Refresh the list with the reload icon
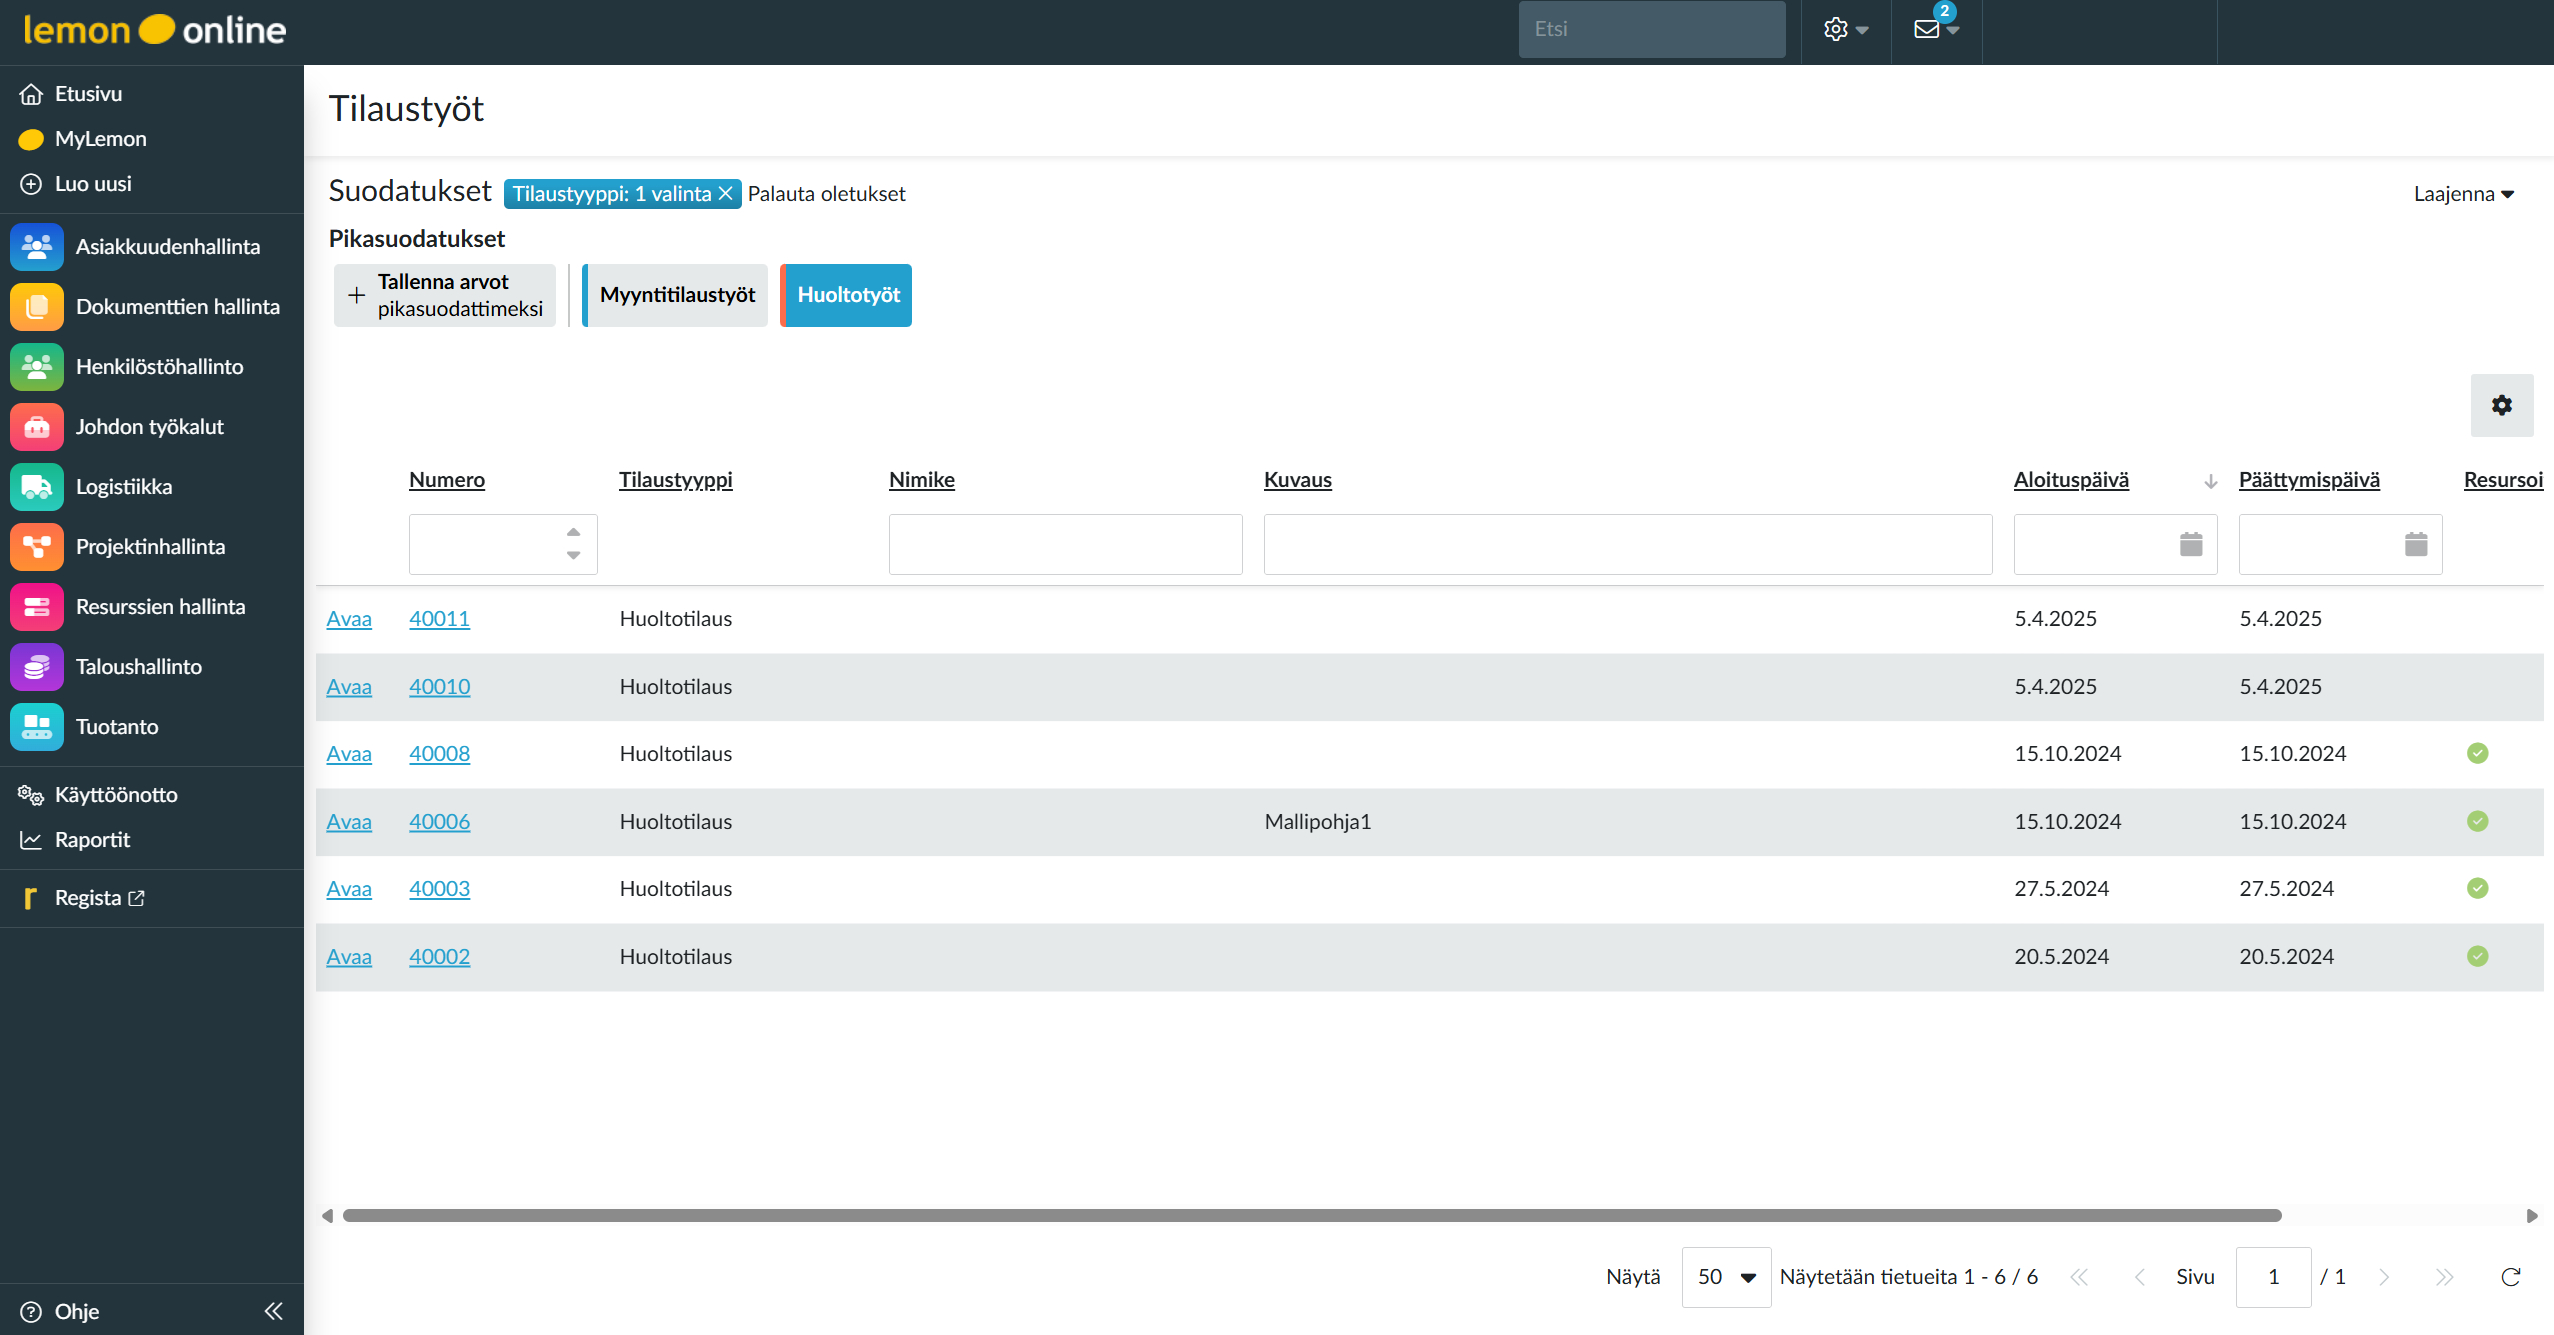 pyautogui.click(x=2510, y=1277)
